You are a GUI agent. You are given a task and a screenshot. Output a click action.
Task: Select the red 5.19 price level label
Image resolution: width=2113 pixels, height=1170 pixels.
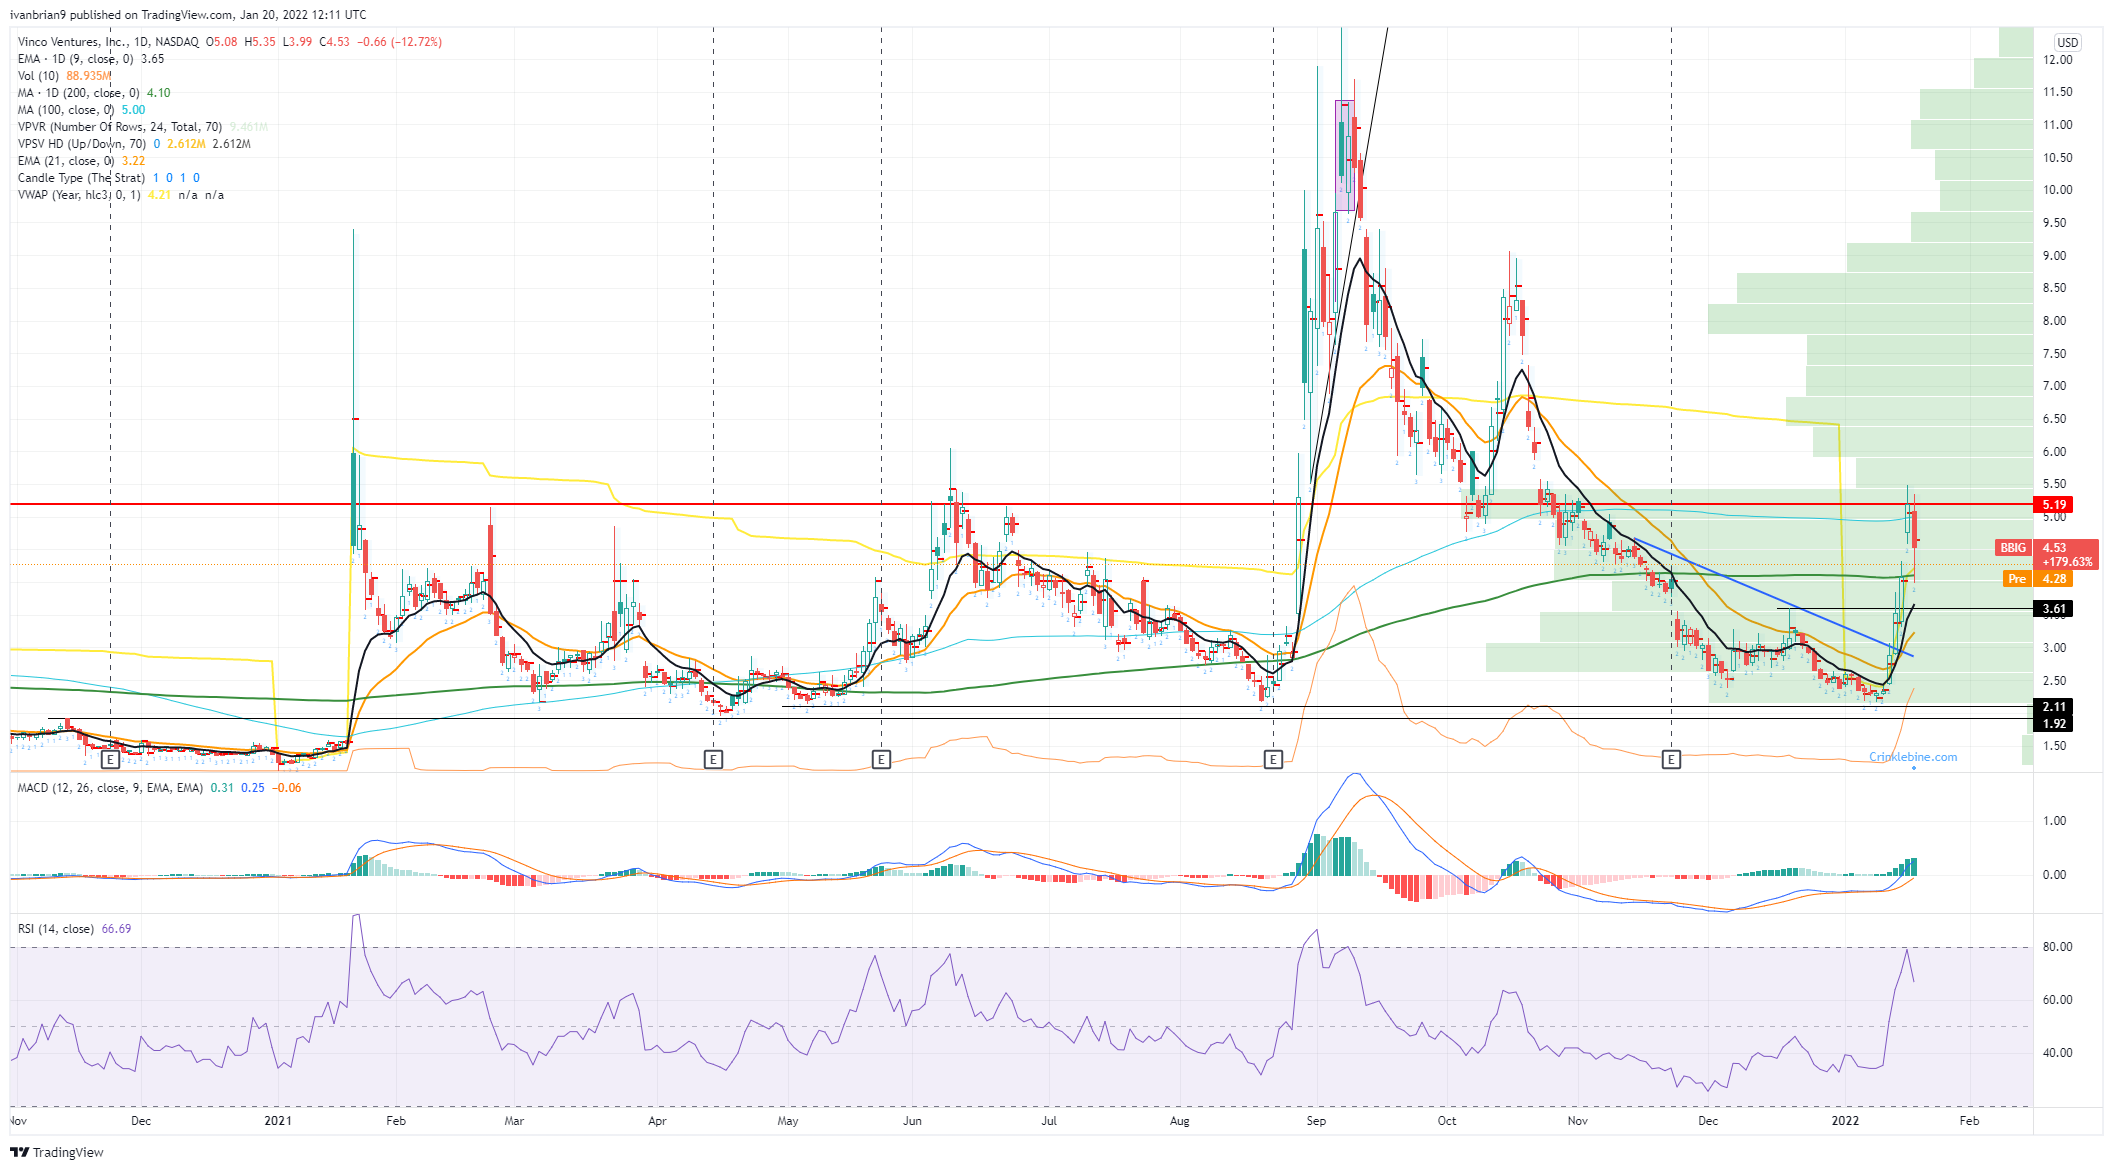coord(2053,505)
